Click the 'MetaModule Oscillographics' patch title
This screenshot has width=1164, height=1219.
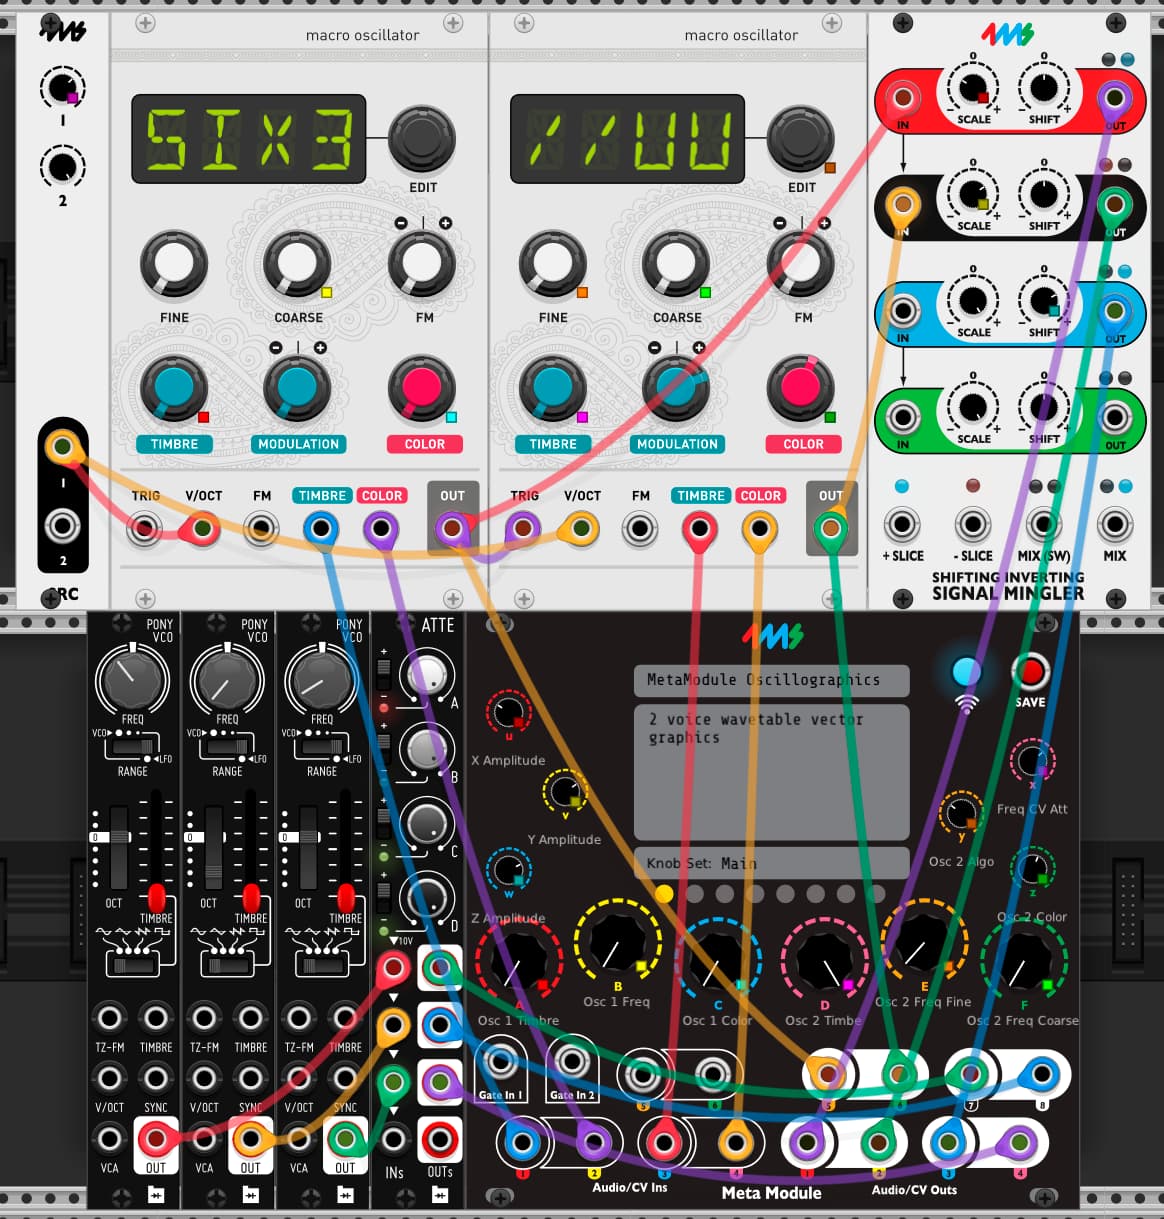(x=763, y=679)
